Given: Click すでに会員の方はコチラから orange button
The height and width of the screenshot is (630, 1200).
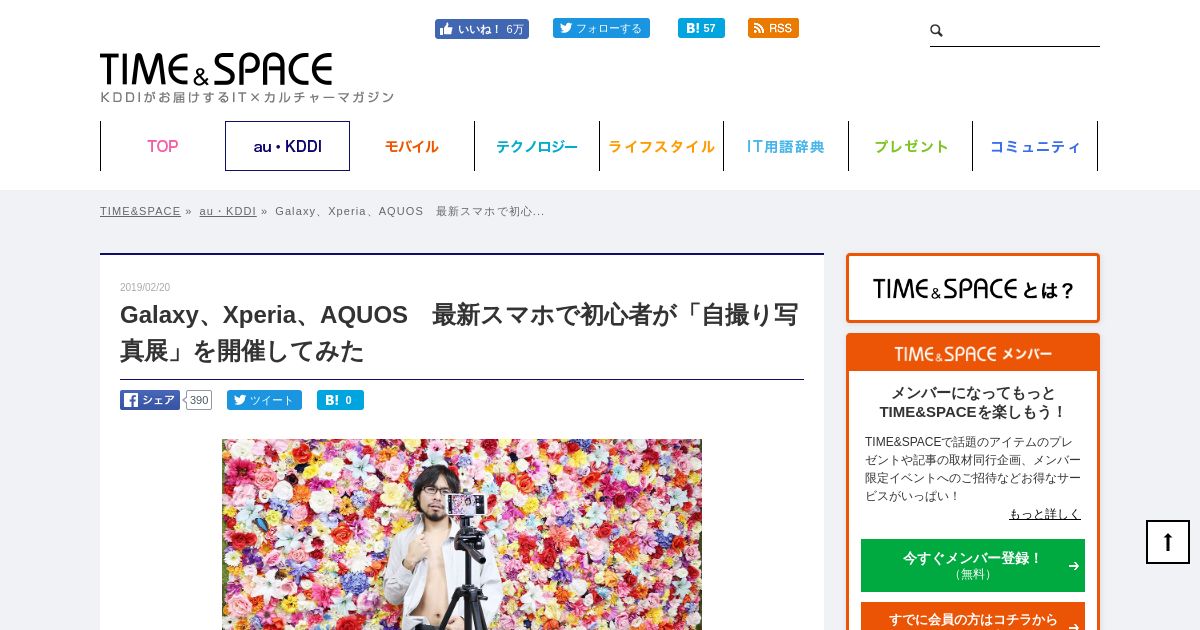Looking at the screenshot, I should click(973, 617).
